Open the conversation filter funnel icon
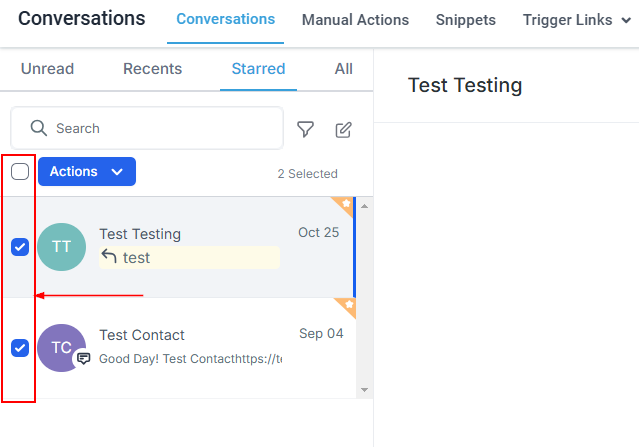 click(x=305, y=129)
